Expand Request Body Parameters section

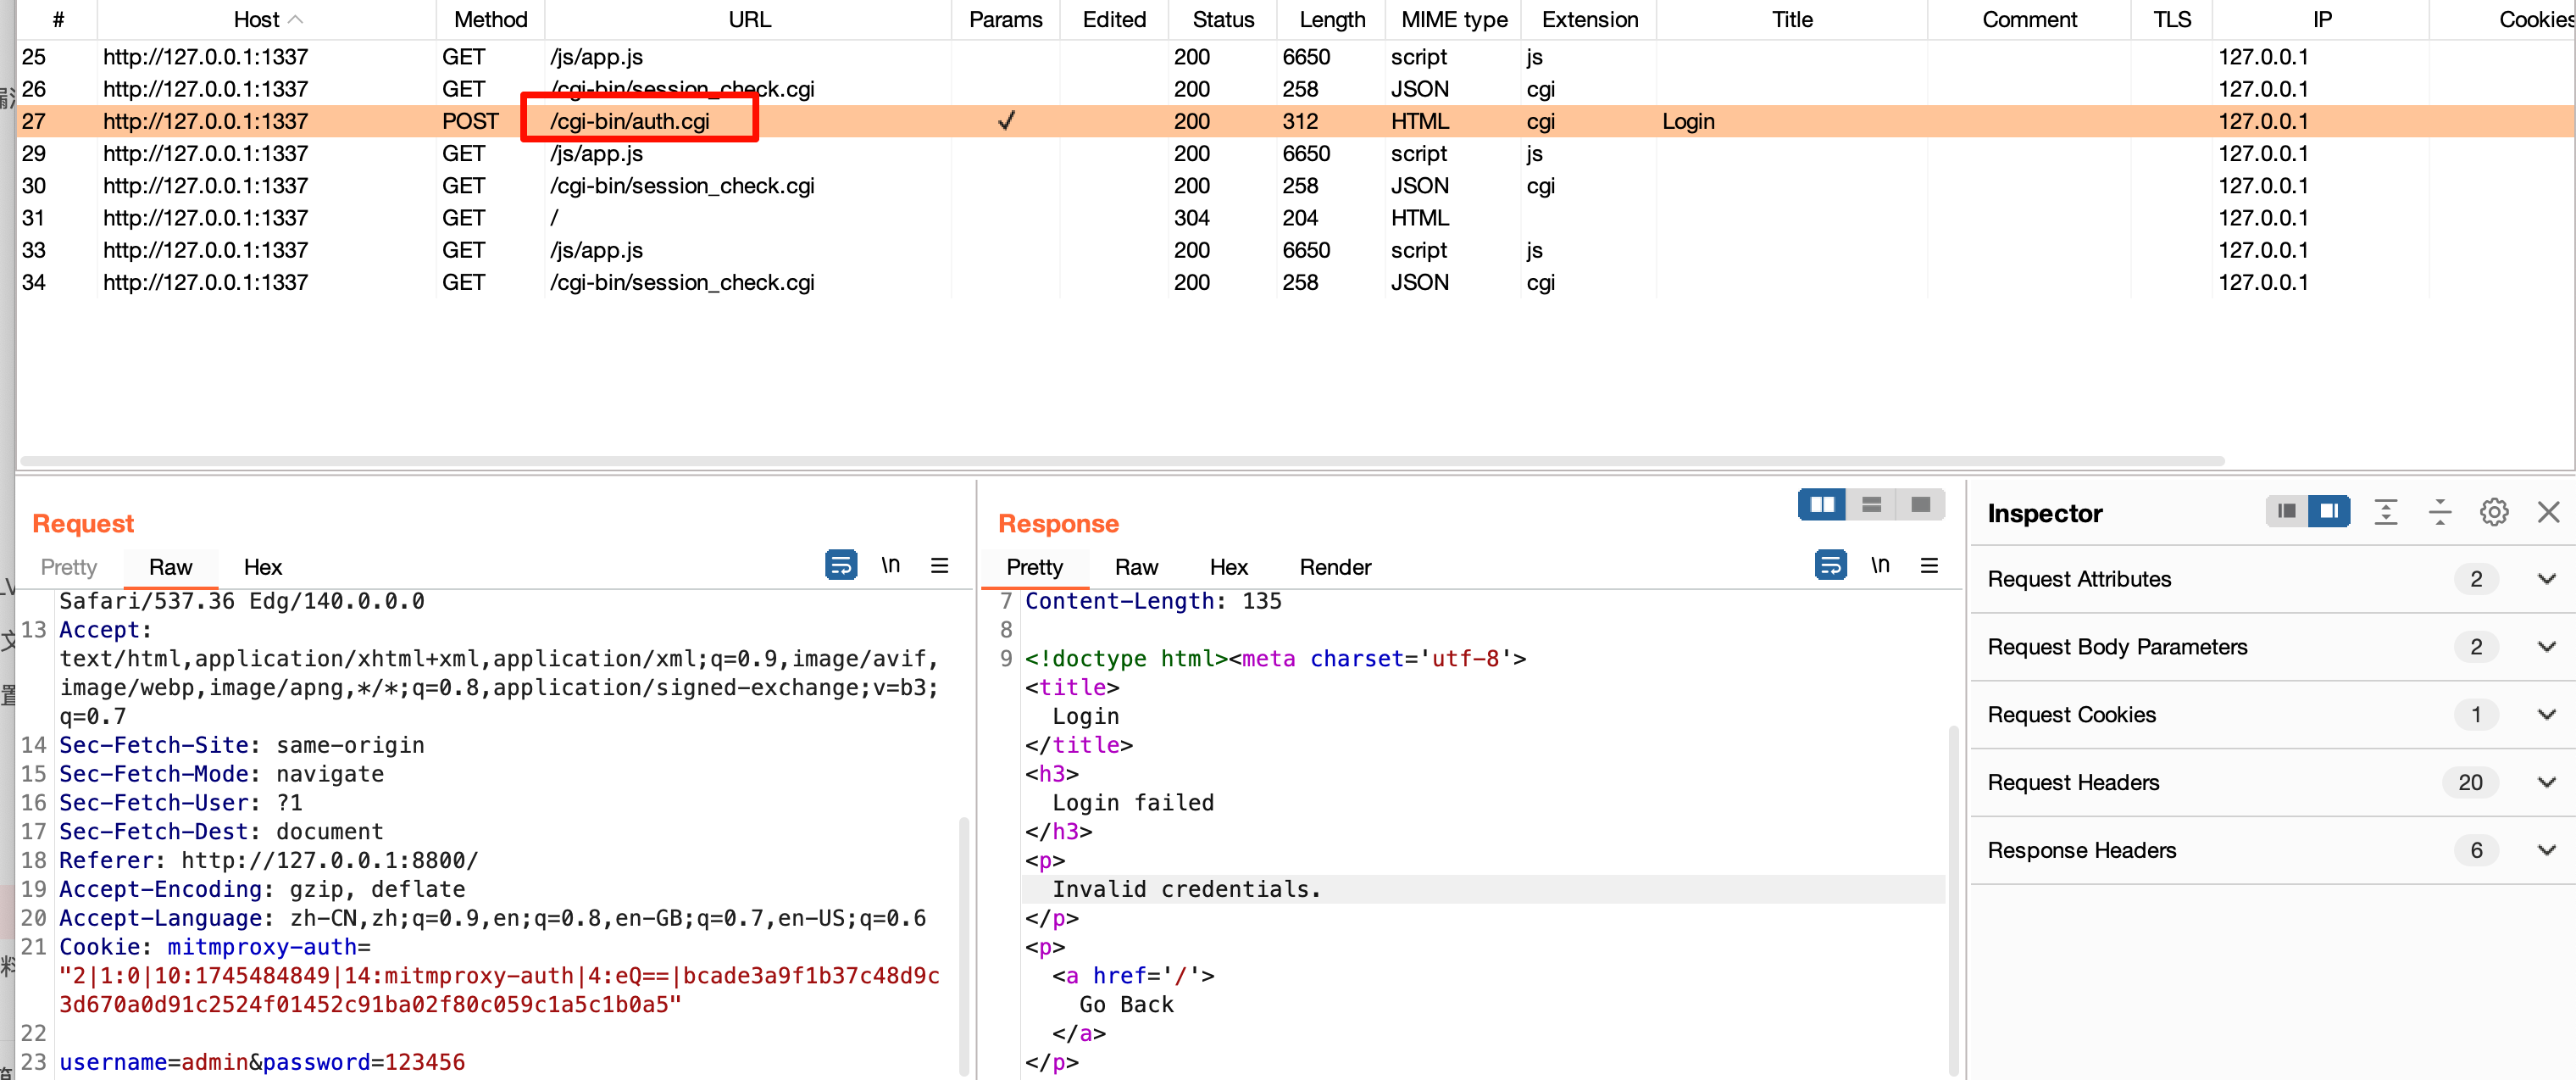pos(2546,647)
